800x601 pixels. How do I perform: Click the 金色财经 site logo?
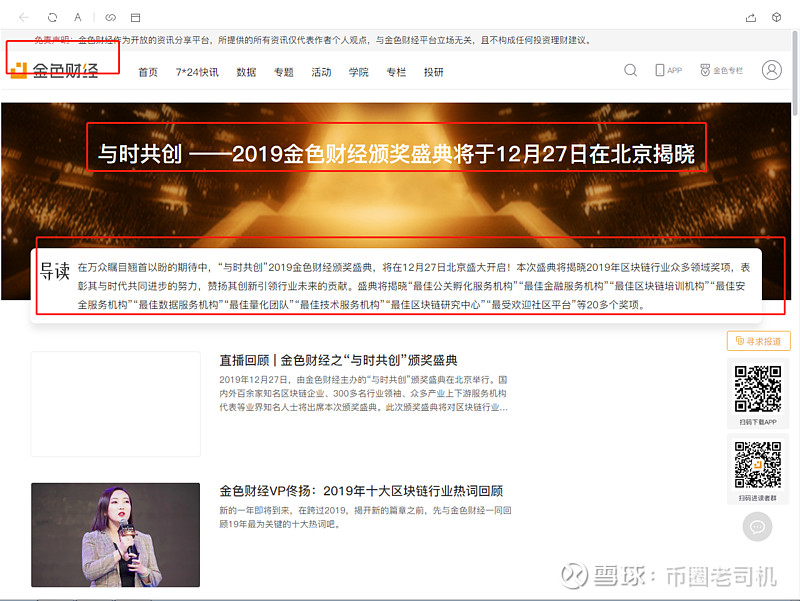(55, 70)
